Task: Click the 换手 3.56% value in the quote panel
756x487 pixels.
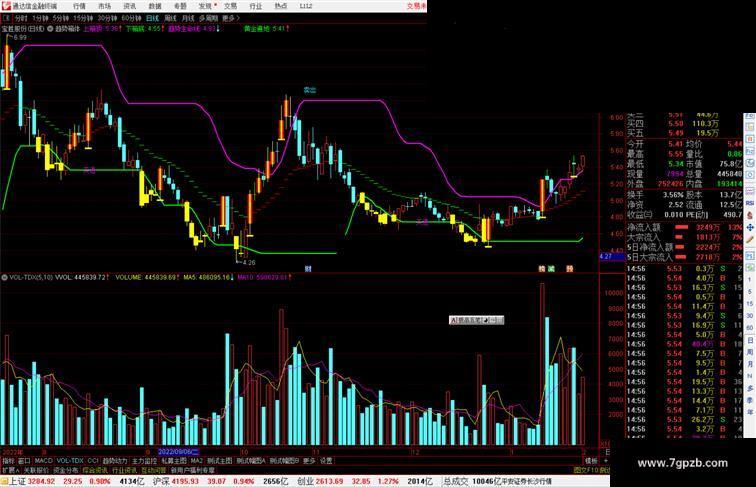Action: pos(673,195)
